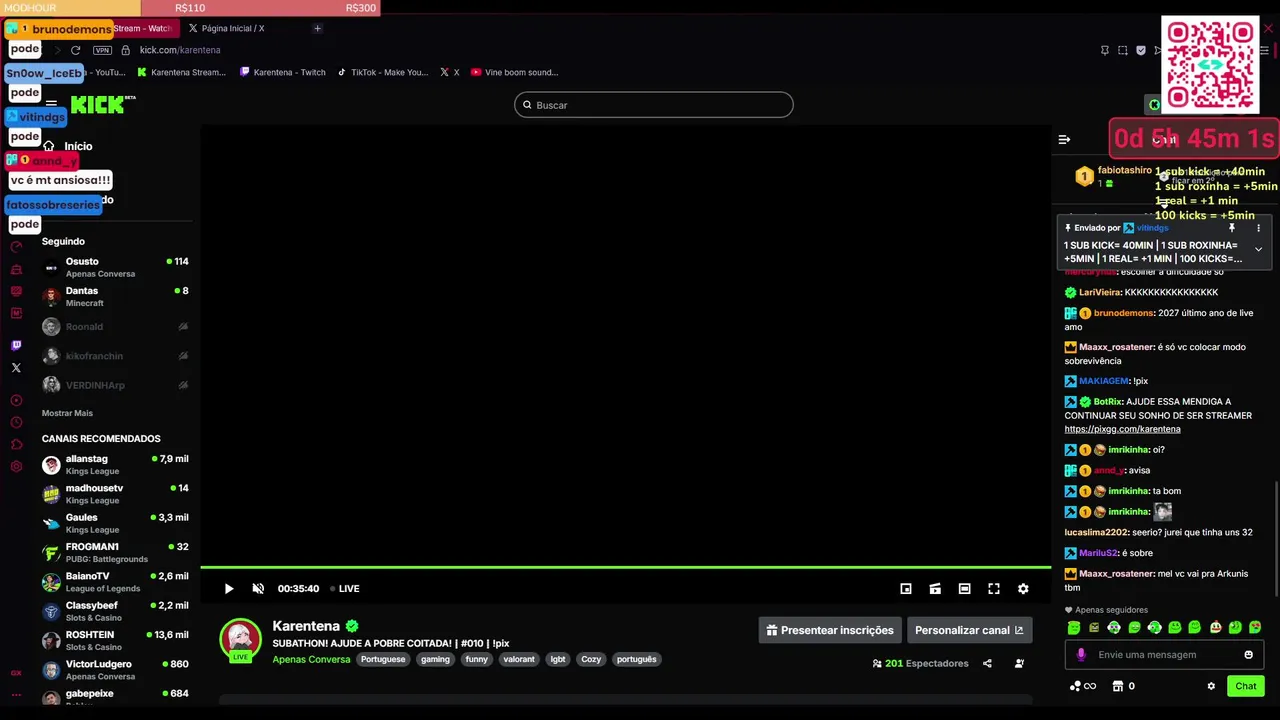Screen dimensions: 1280x720
Task: Open the BaianoTV recommended channel
Action: [x=115, y=582]
